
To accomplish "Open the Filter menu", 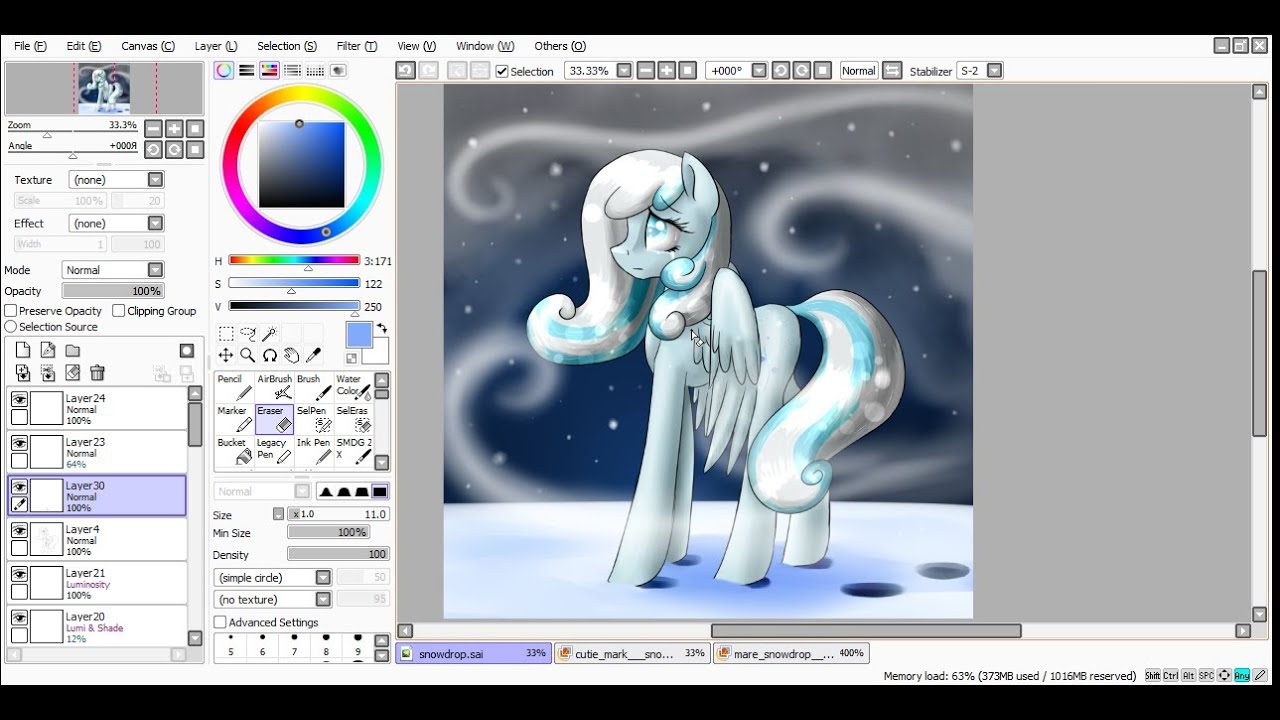I will 357,46.
